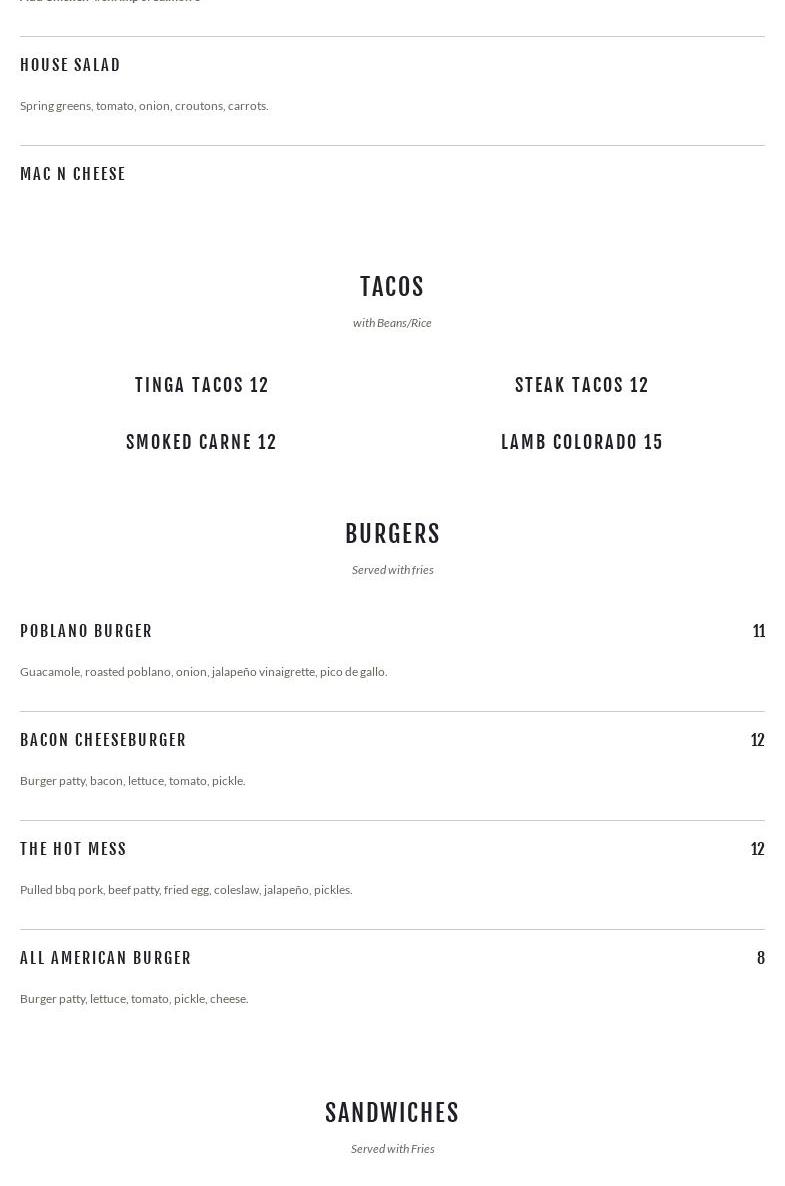This screenshot has width=785, height=1186.
Task: Click the All American Burger price 8
Action: coord(760,958)
